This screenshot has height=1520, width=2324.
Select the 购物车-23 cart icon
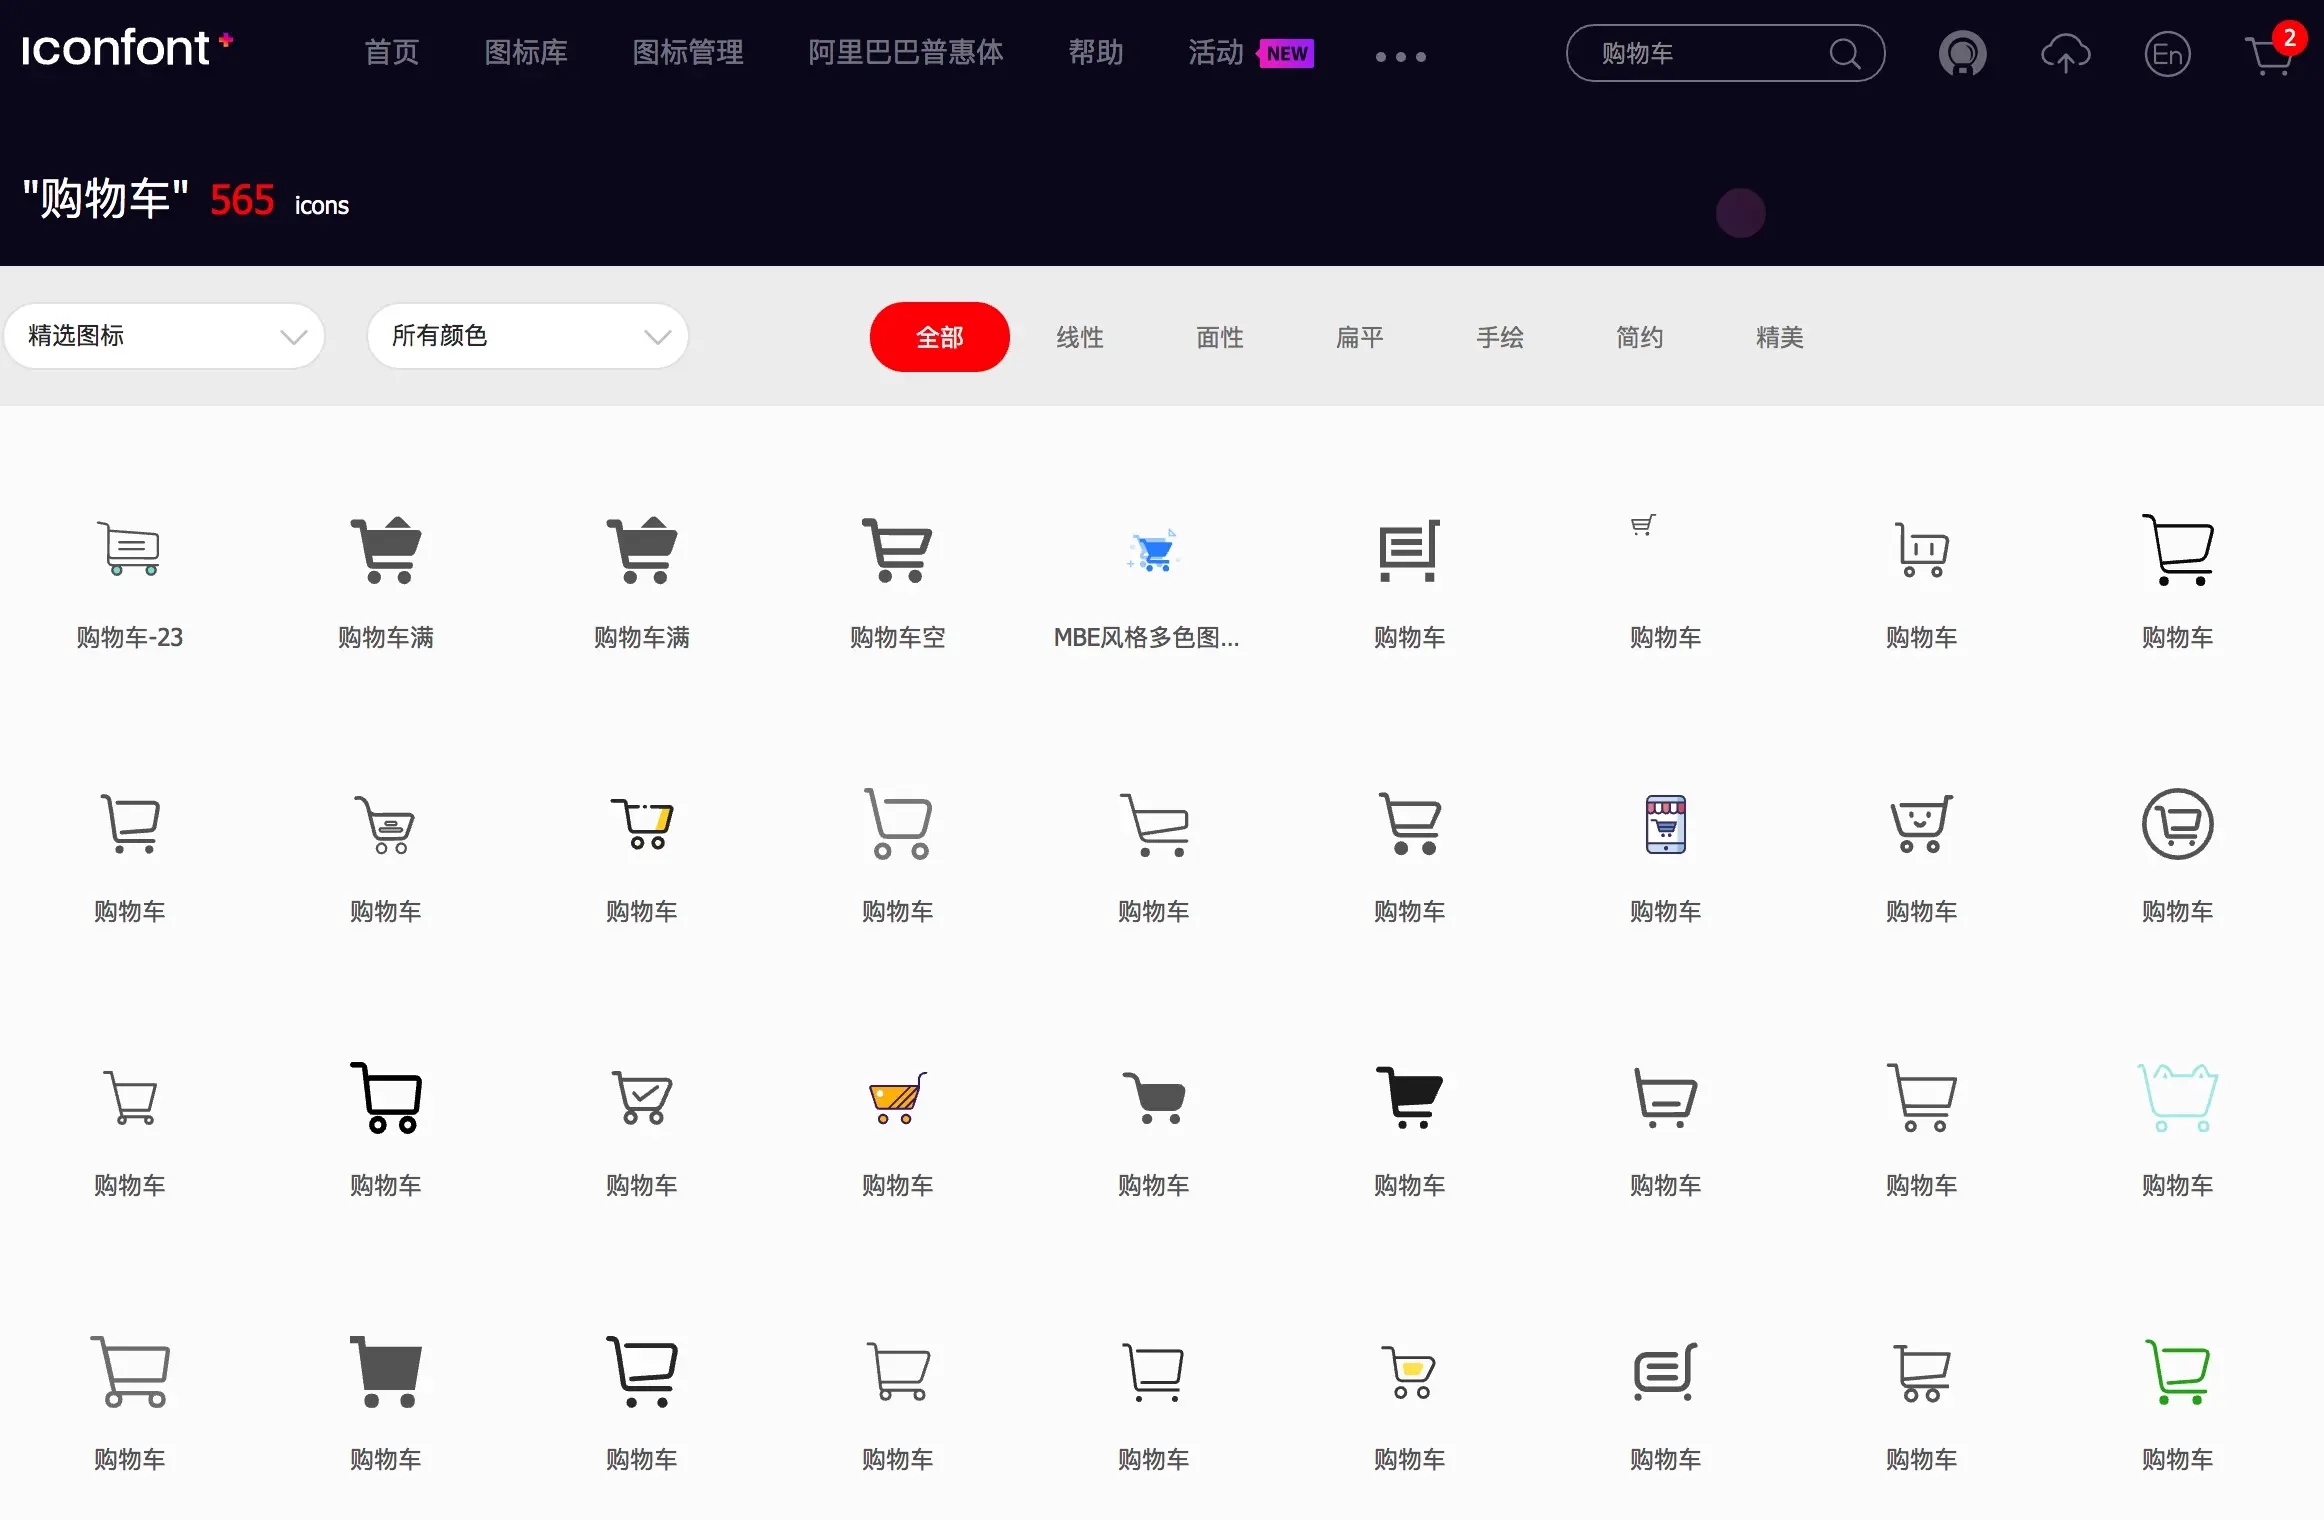pyautogui.click(x=130, y=548)
